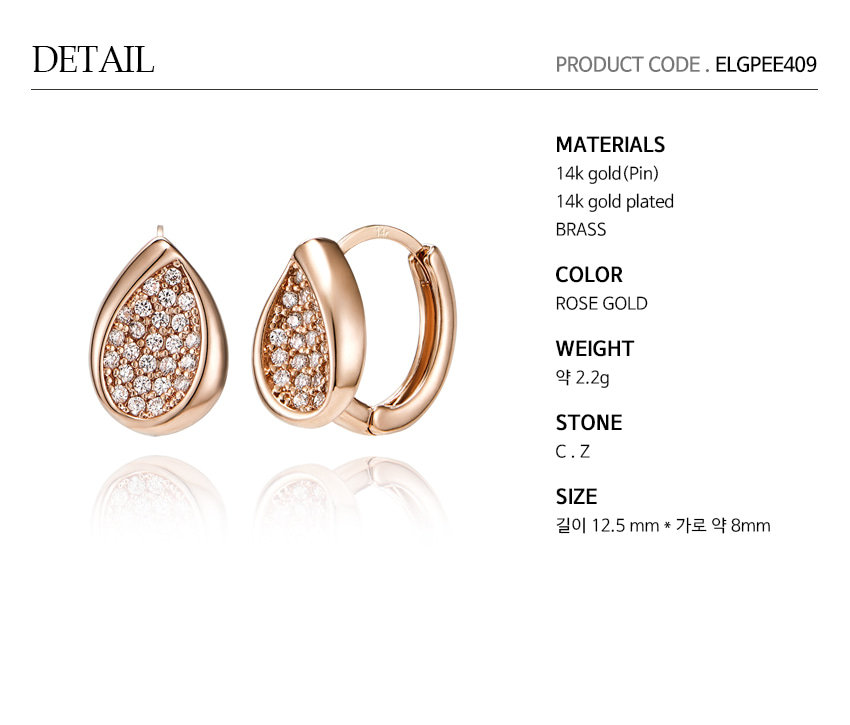Screen dimensions: 850x725
Task: Click the 14k gold (Pin) text
Action: pyautogui.click(x=607, y=174)
